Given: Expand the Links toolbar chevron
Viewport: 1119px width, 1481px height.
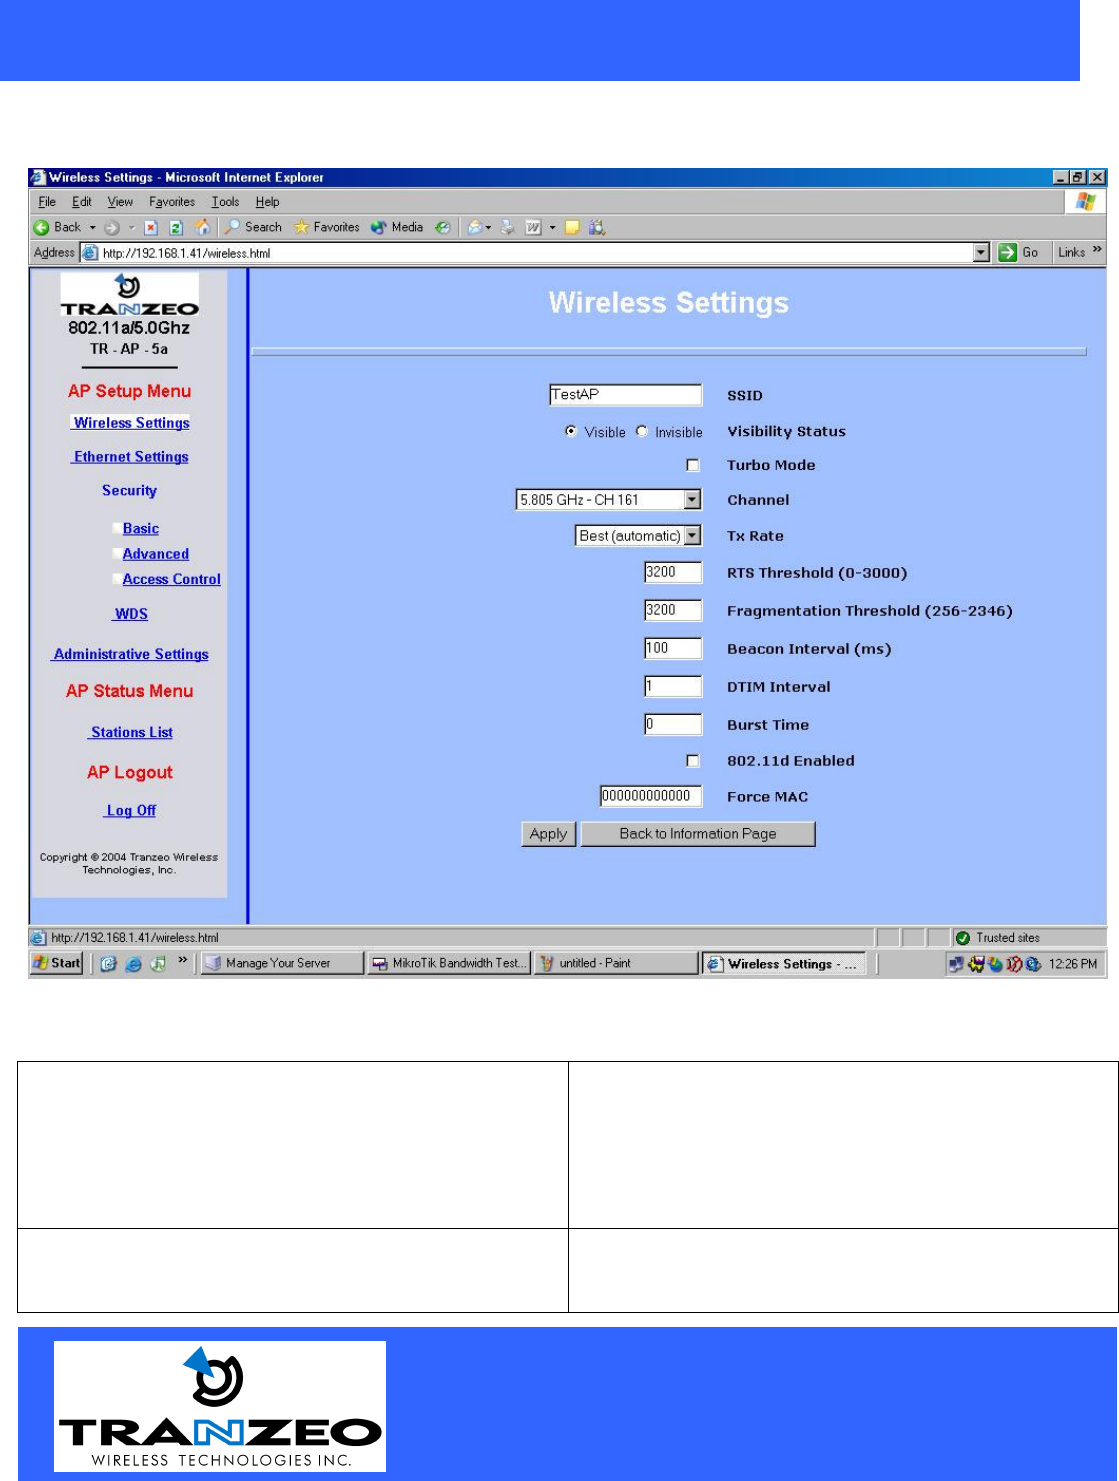Looking at the screenshot, I should (1097, 250).
